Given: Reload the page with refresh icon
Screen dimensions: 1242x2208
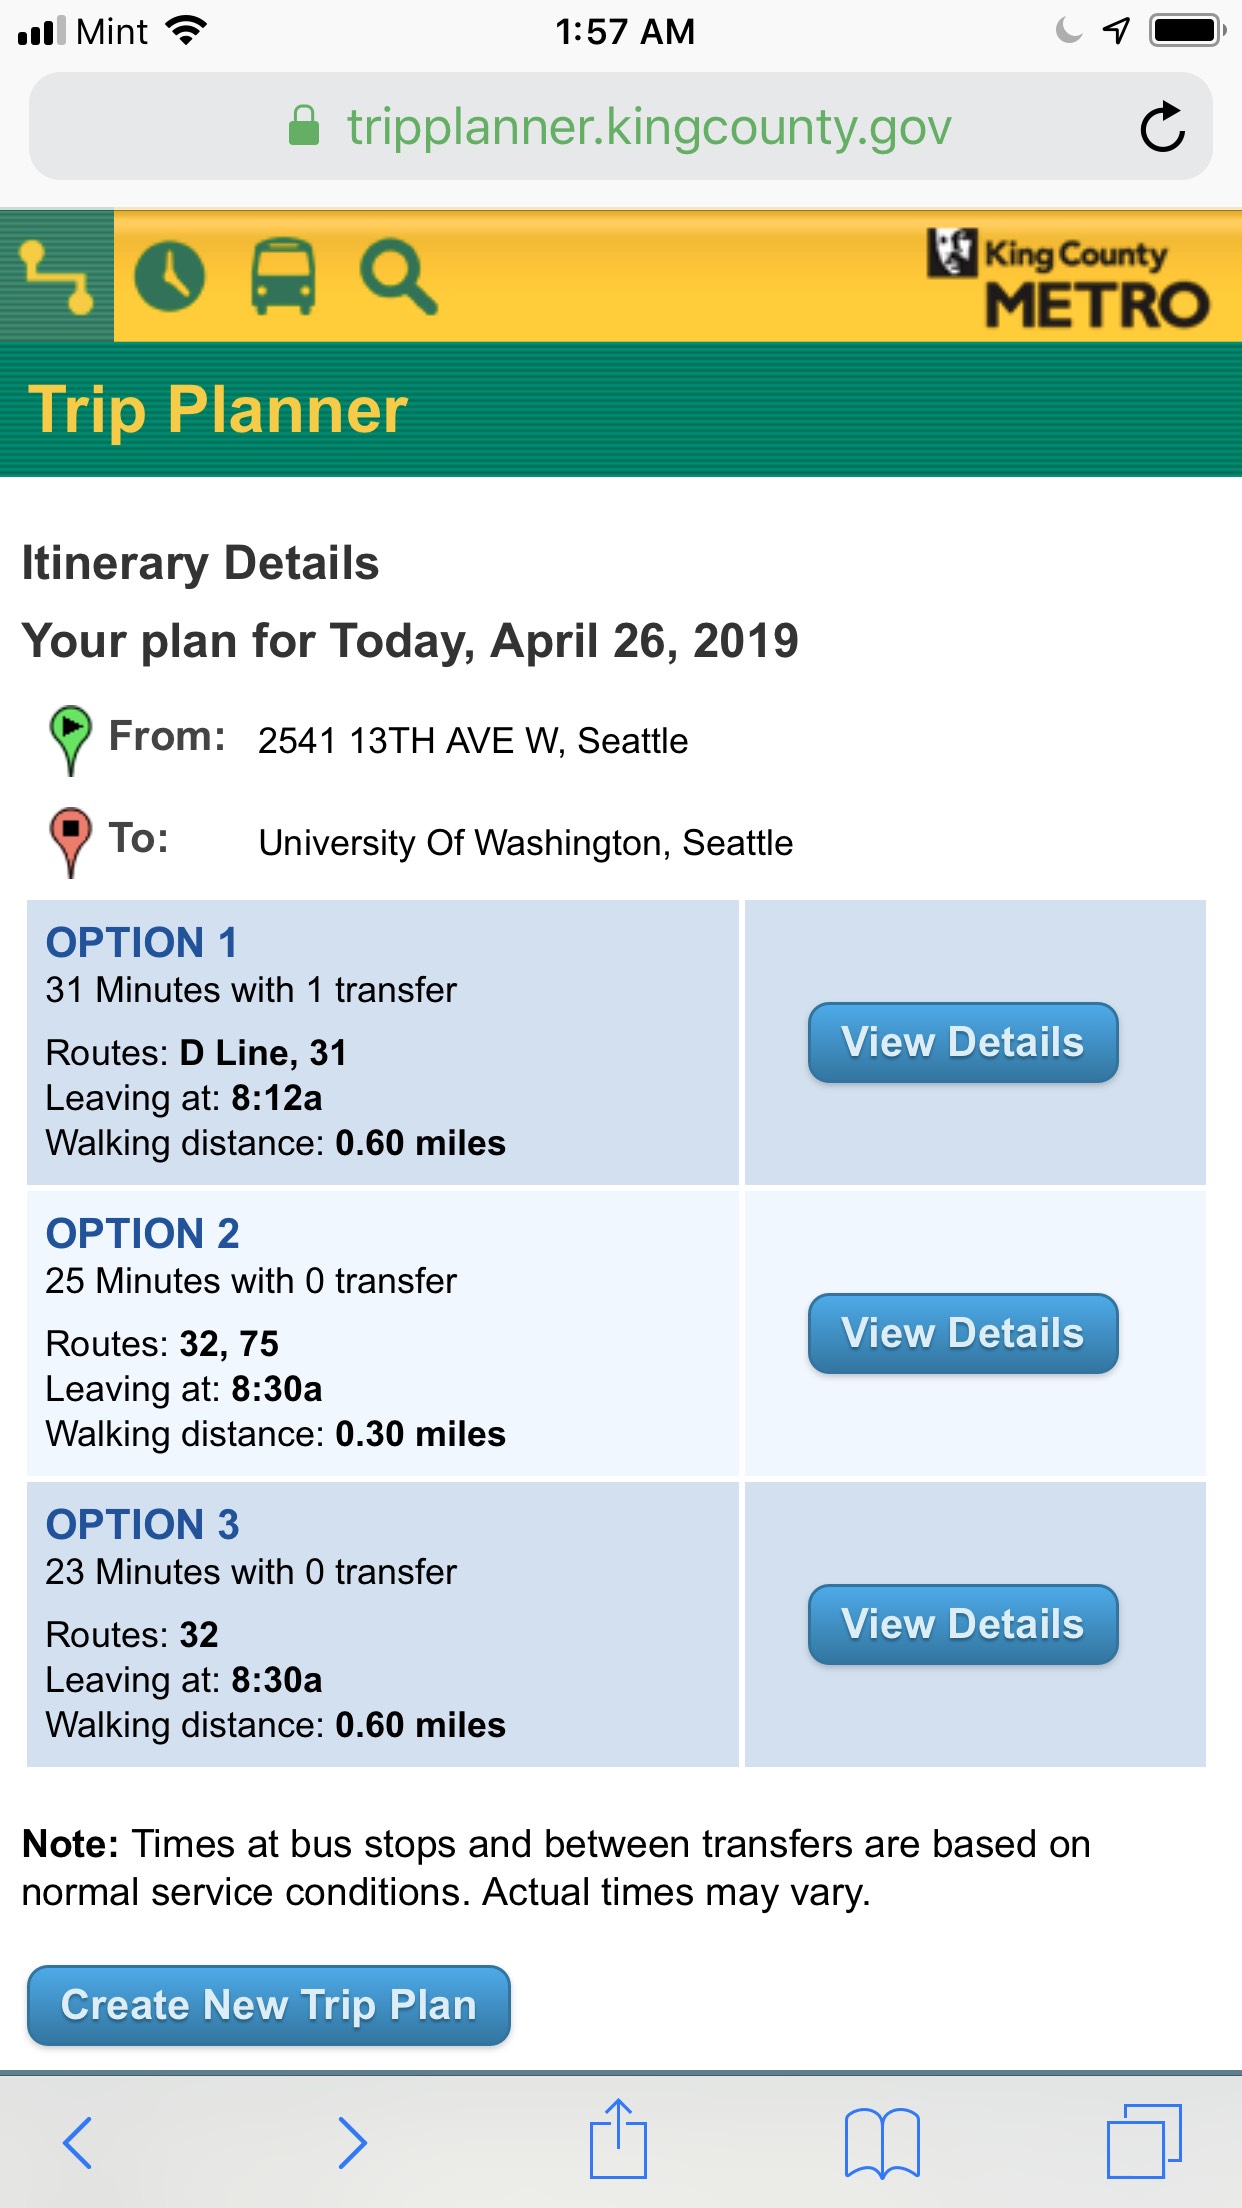Looking at the screenshot, I should 1162,128.
